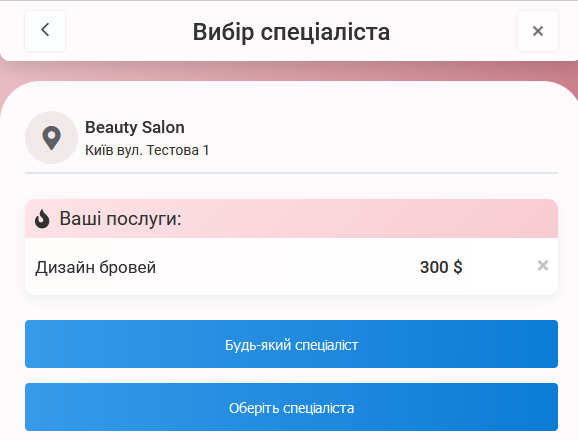Click the 300 $ price
This screenshot has width=578, height=440.
pyautogui.click(x=441, y=267)
